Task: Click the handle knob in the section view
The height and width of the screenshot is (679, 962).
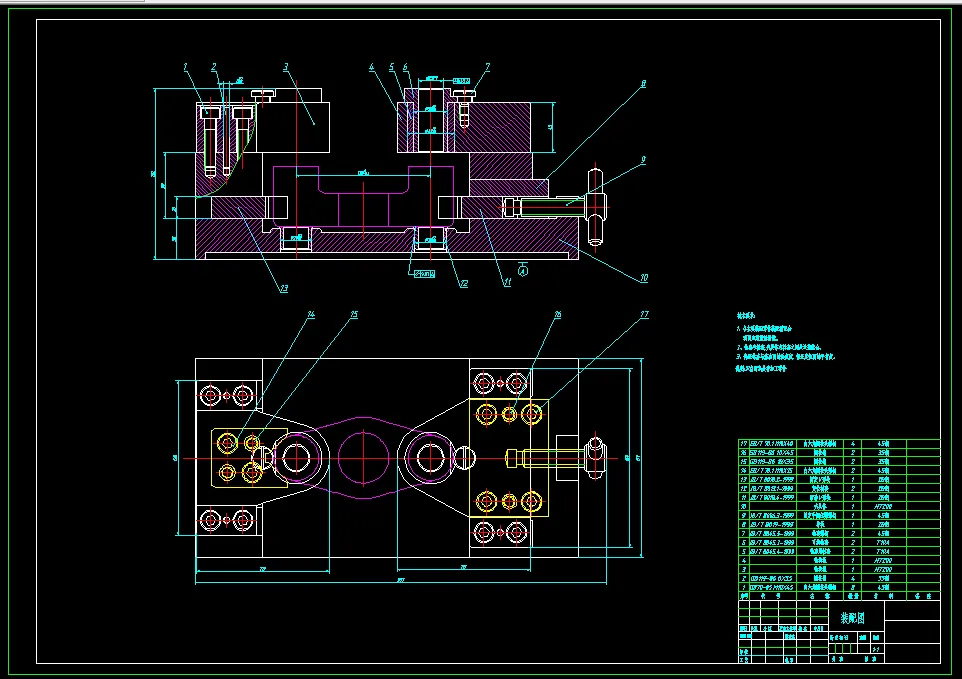Action: click(x=595, y=205)
